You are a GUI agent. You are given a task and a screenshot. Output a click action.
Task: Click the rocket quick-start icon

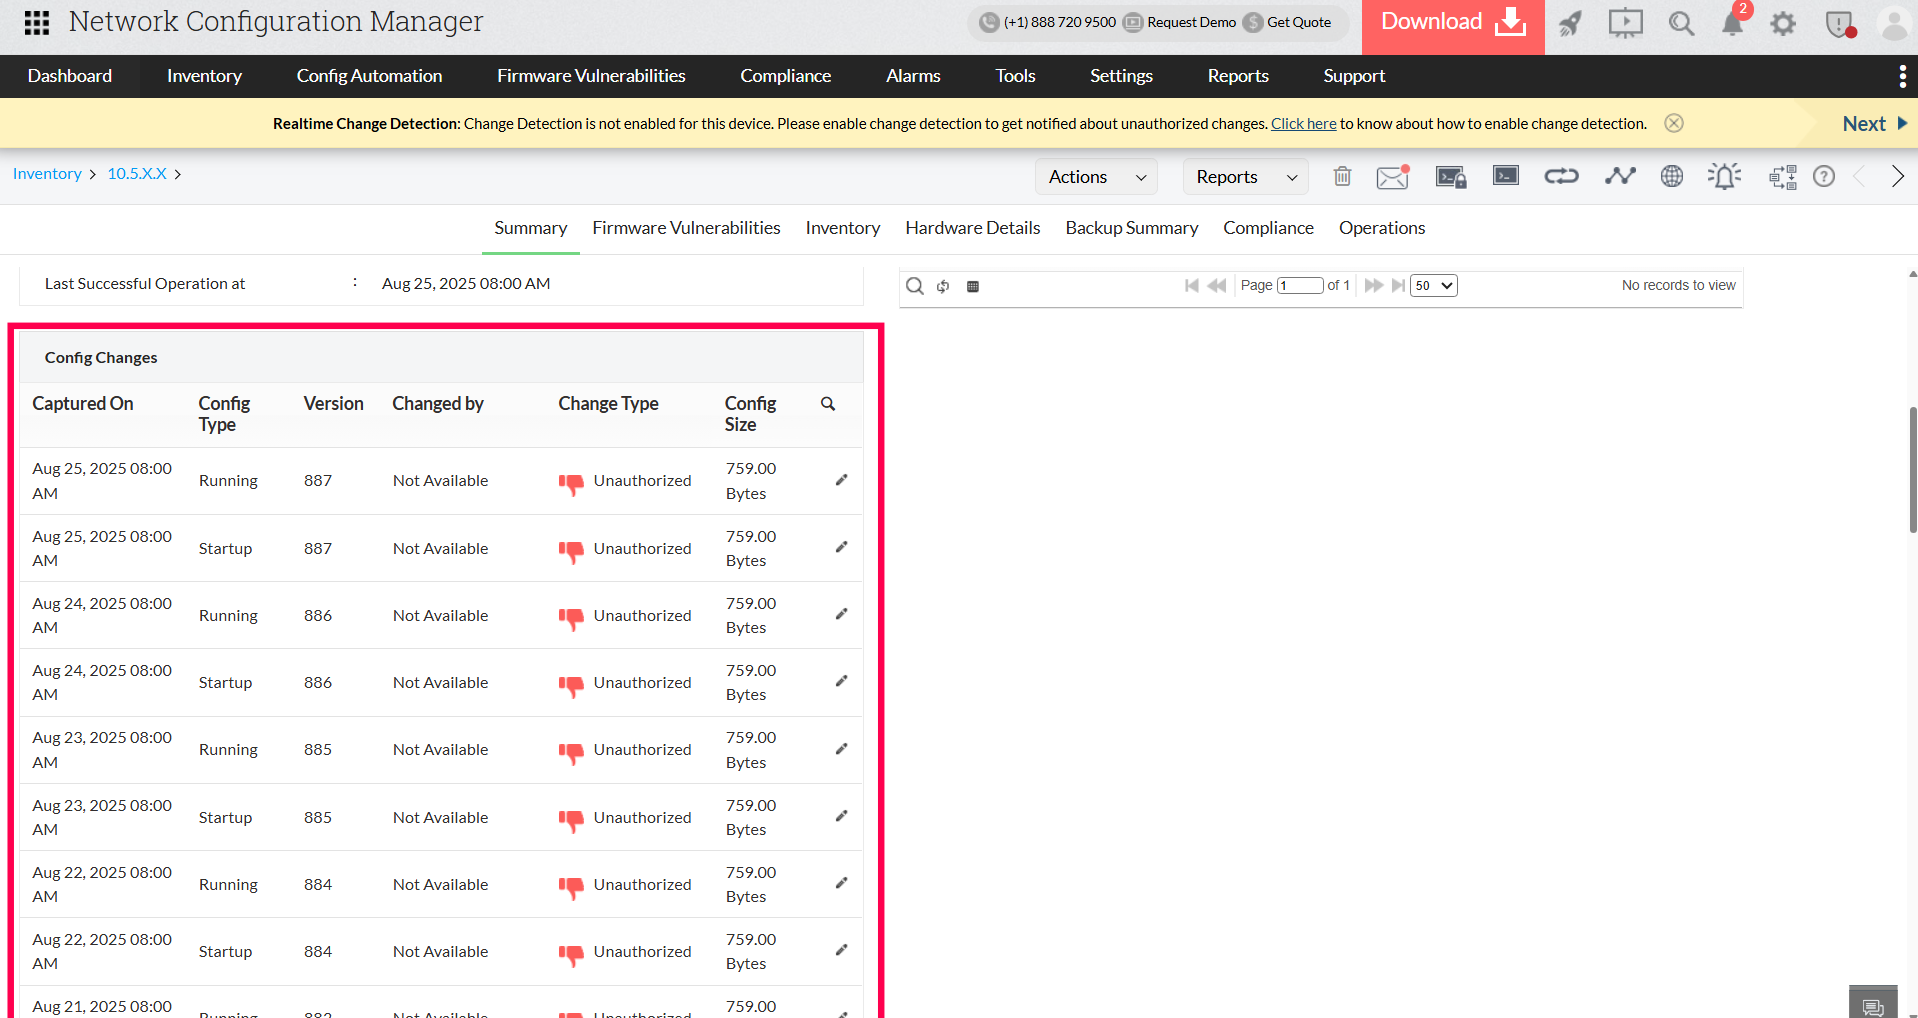(x=1570, y=23)
